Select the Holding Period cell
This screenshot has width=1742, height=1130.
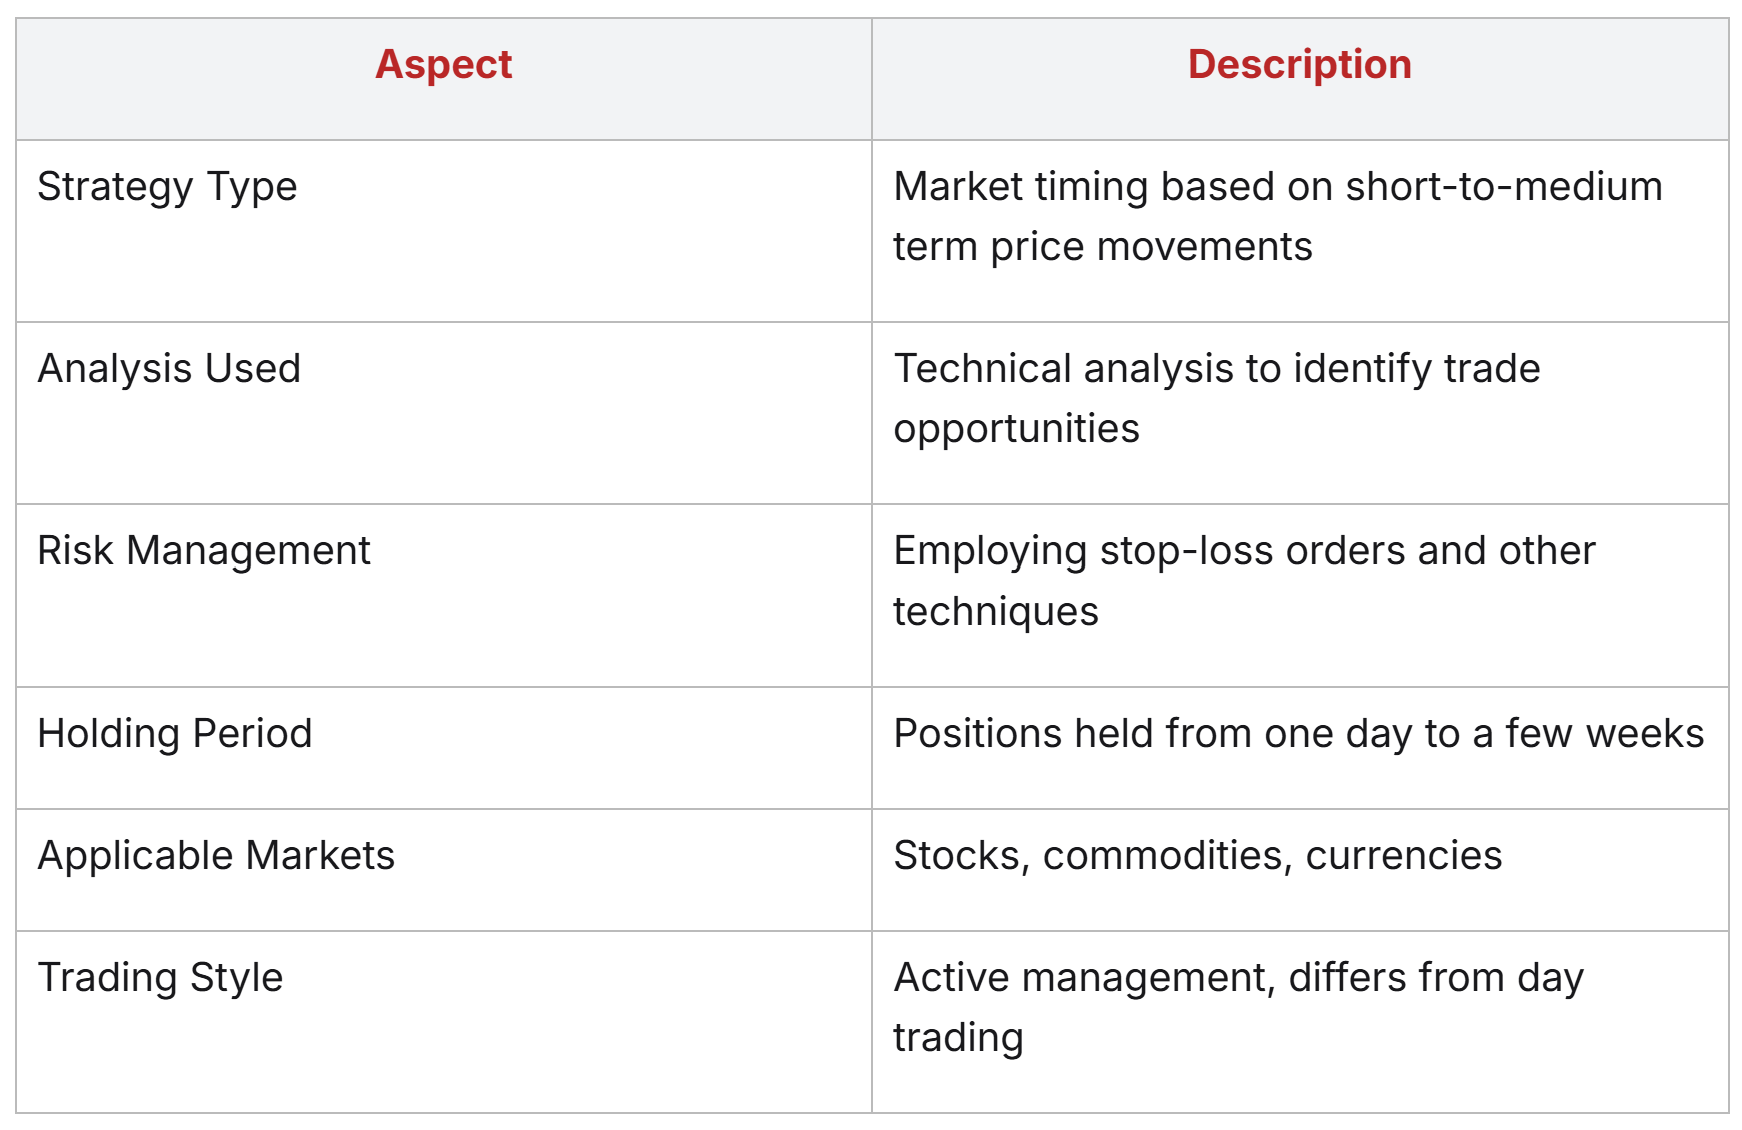[444, 748]
